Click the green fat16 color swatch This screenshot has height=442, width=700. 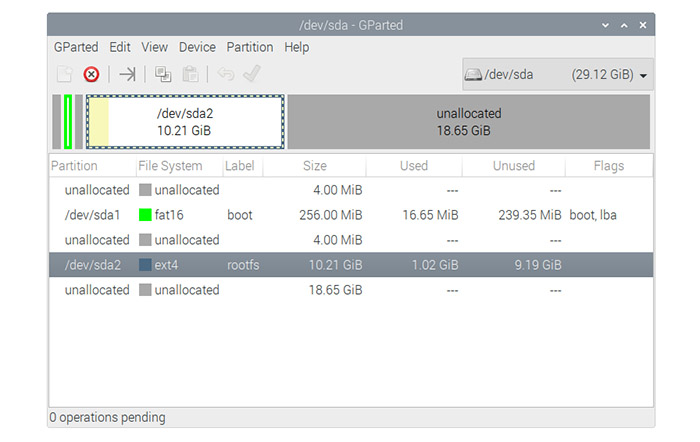145,215
